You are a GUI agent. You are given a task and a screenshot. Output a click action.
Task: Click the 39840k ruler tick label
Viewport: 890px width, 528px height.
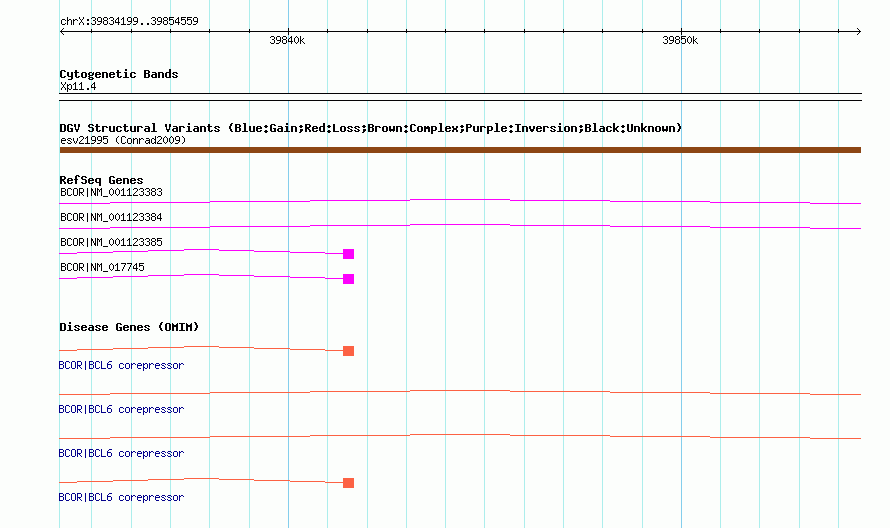click(x=287, y=40)
